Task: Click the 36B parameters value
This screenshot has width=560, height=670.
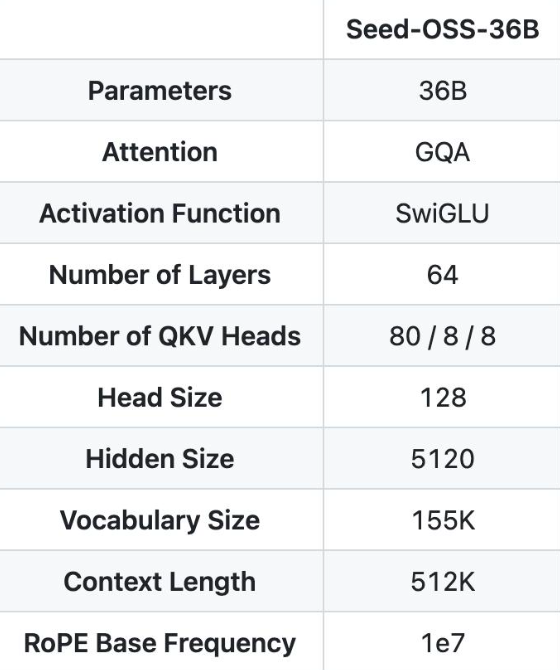Action: tap(443, 91)
